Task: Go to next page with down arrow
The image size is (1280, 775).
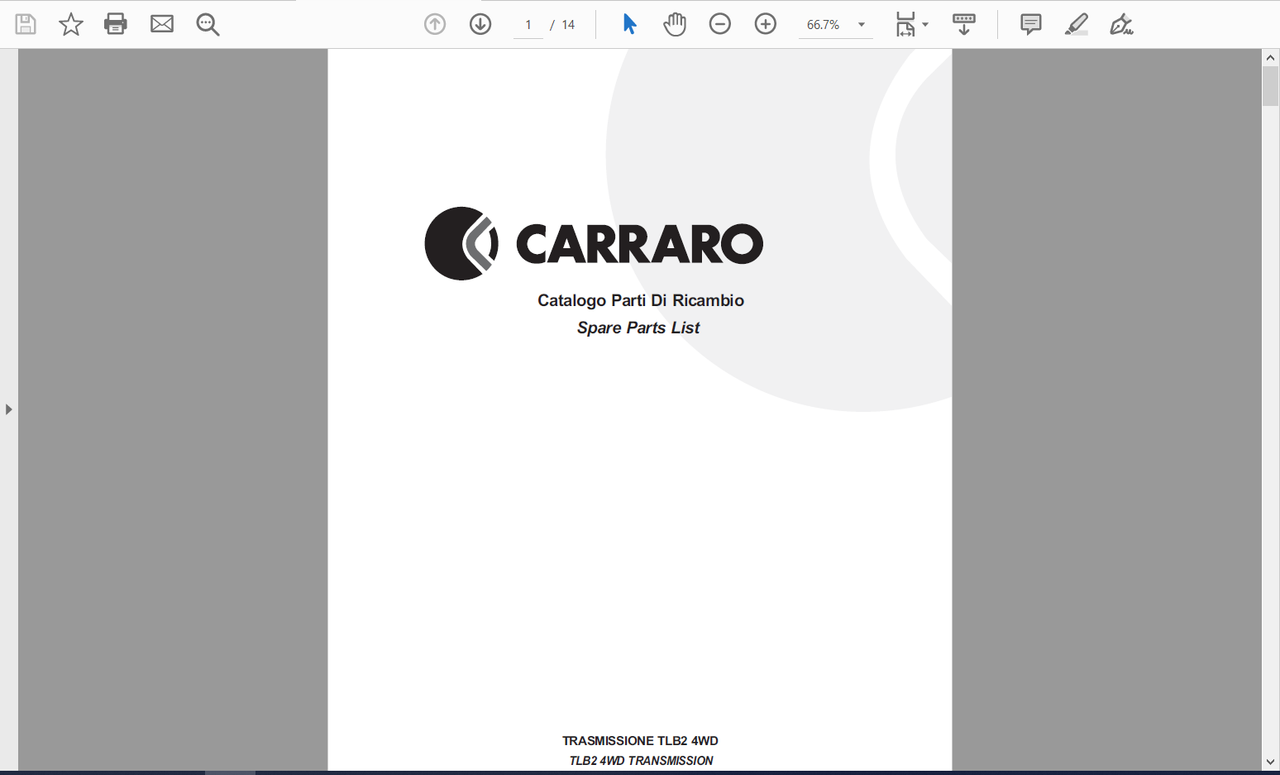Action: 480,24
